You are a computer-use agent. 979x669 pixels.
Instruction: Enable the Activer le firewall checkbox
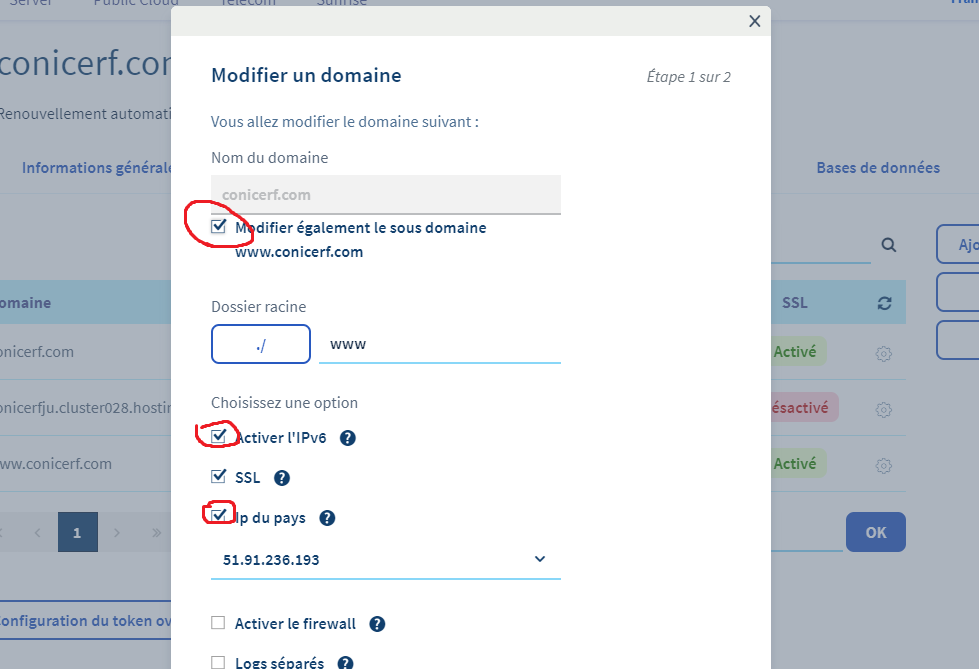click(x=218, y=623)
